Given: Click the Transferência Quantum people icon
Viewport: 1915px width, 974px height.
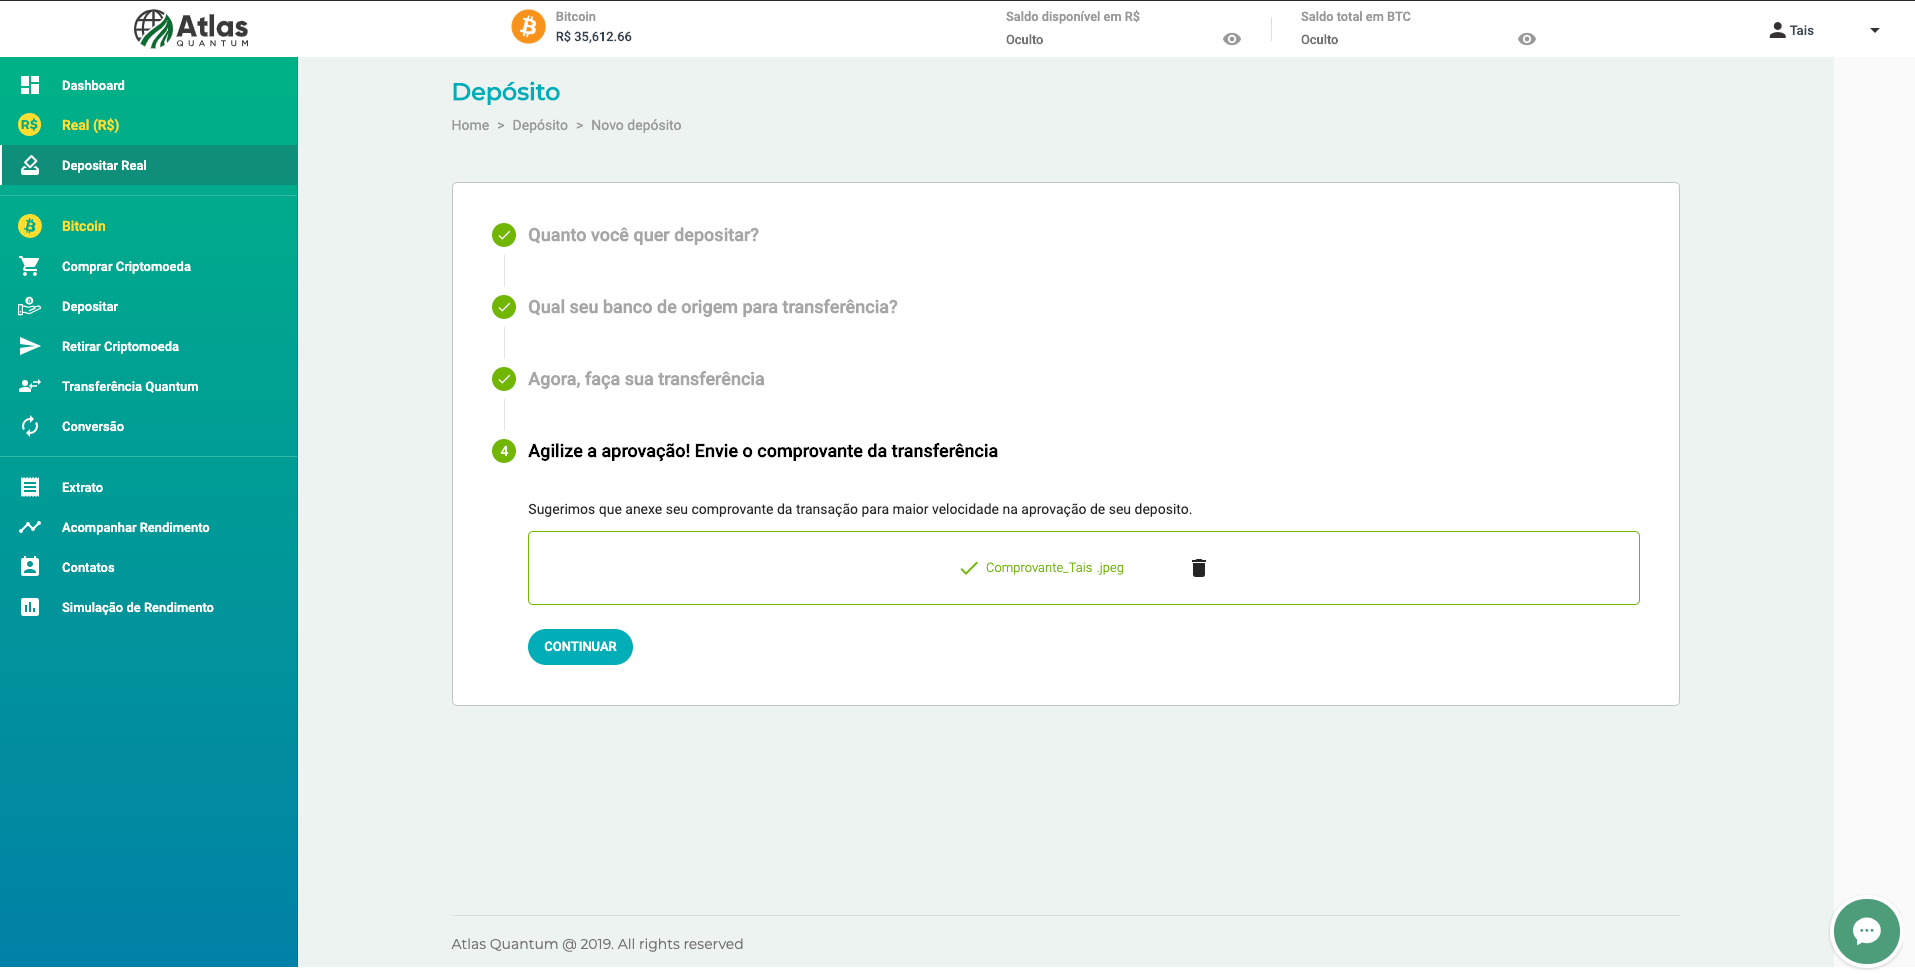Looking at the screenshot, I should (x=30, y=386).
